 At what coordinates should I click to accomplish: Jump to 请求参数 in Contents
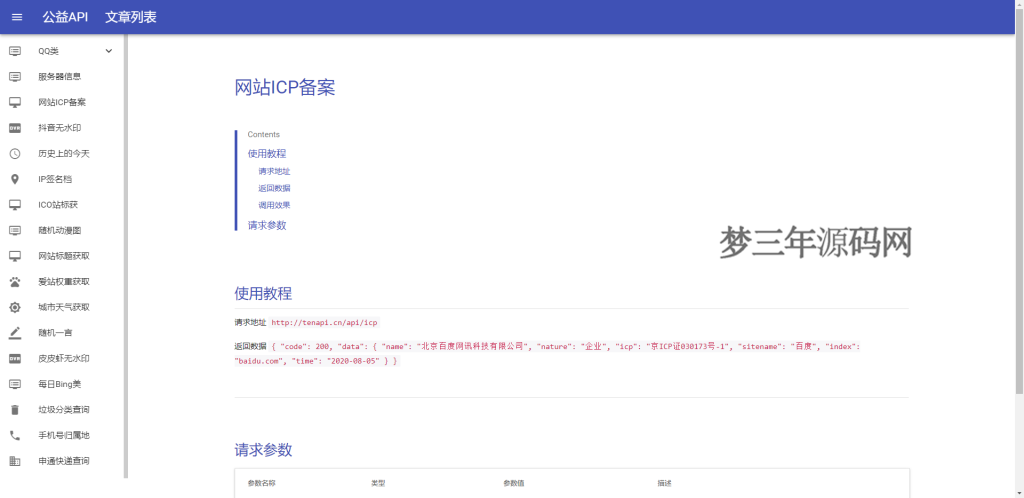tap(266, 226)
